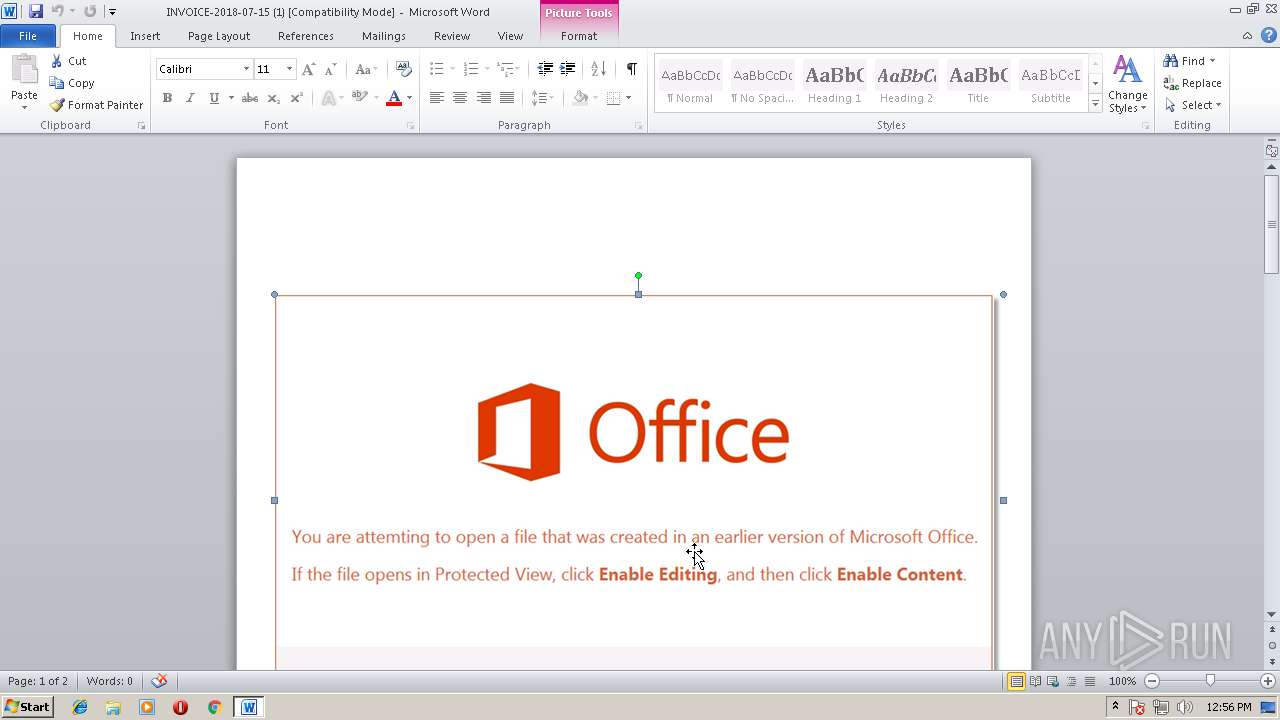The height and width of the screenshot is (720, 1280).
Task: Switch to the Insert tab
Action: (x=145, y=36)
